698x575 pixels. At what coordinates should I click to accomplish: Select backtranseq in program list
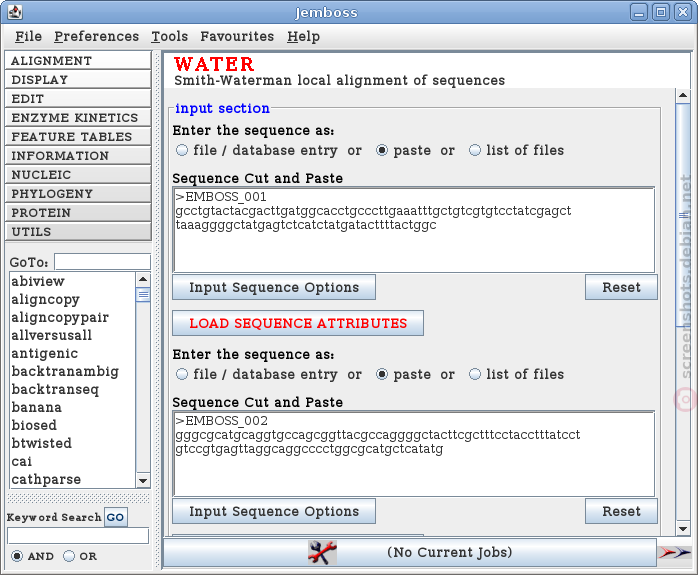point(72,389)
